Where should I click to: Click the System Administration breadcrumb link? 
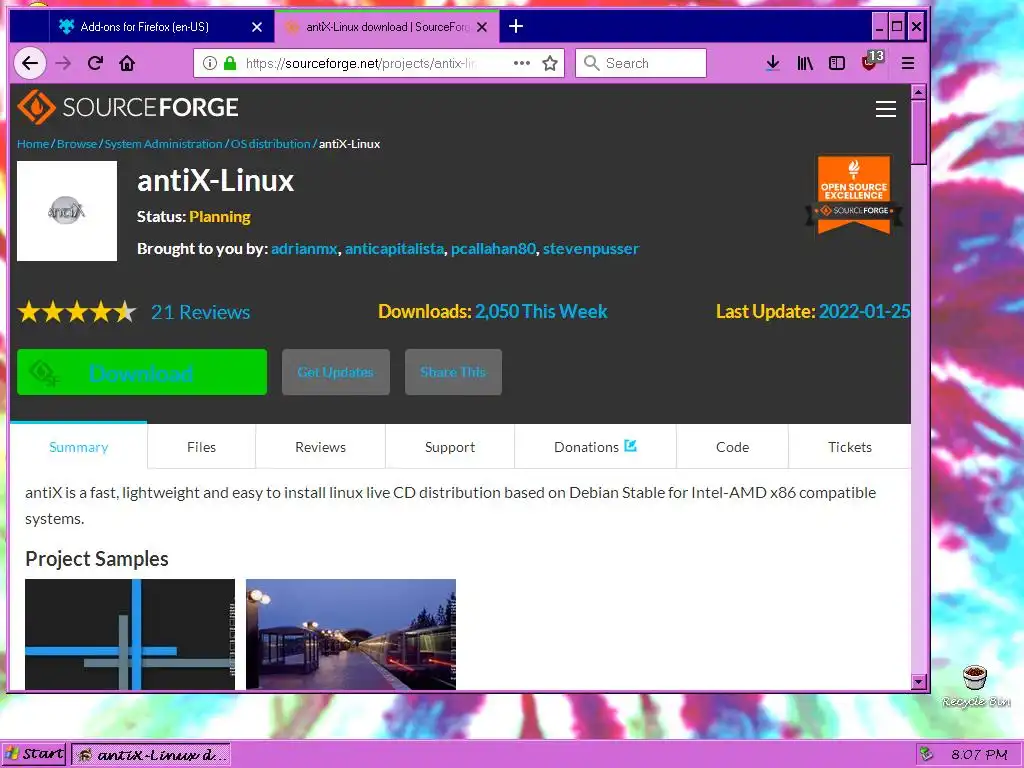click(163, 144)
